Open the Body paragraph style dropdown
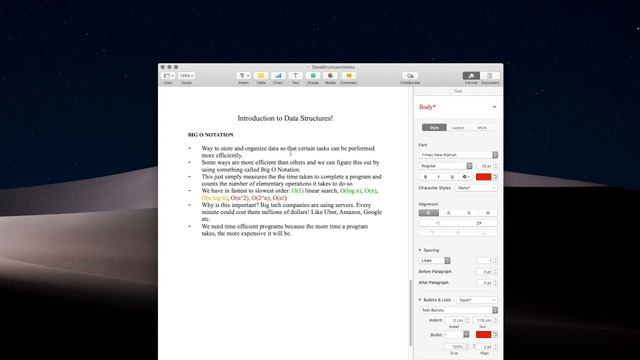Viewport: 640px width, 360px height. [458, 107]
